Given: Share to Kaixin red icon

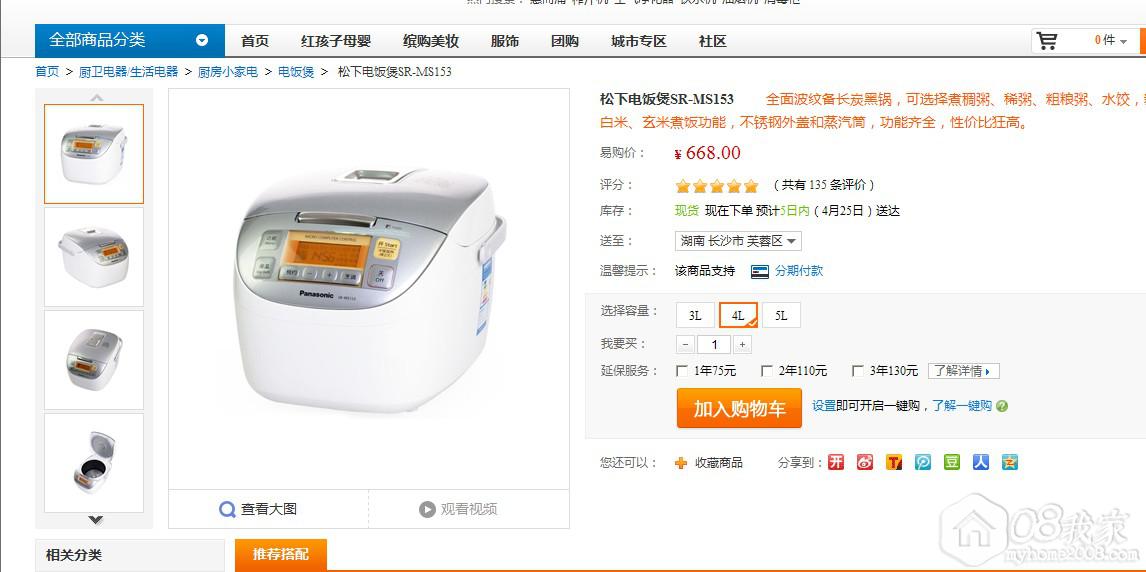Looking at the screenshot, I should click(836, 462).
